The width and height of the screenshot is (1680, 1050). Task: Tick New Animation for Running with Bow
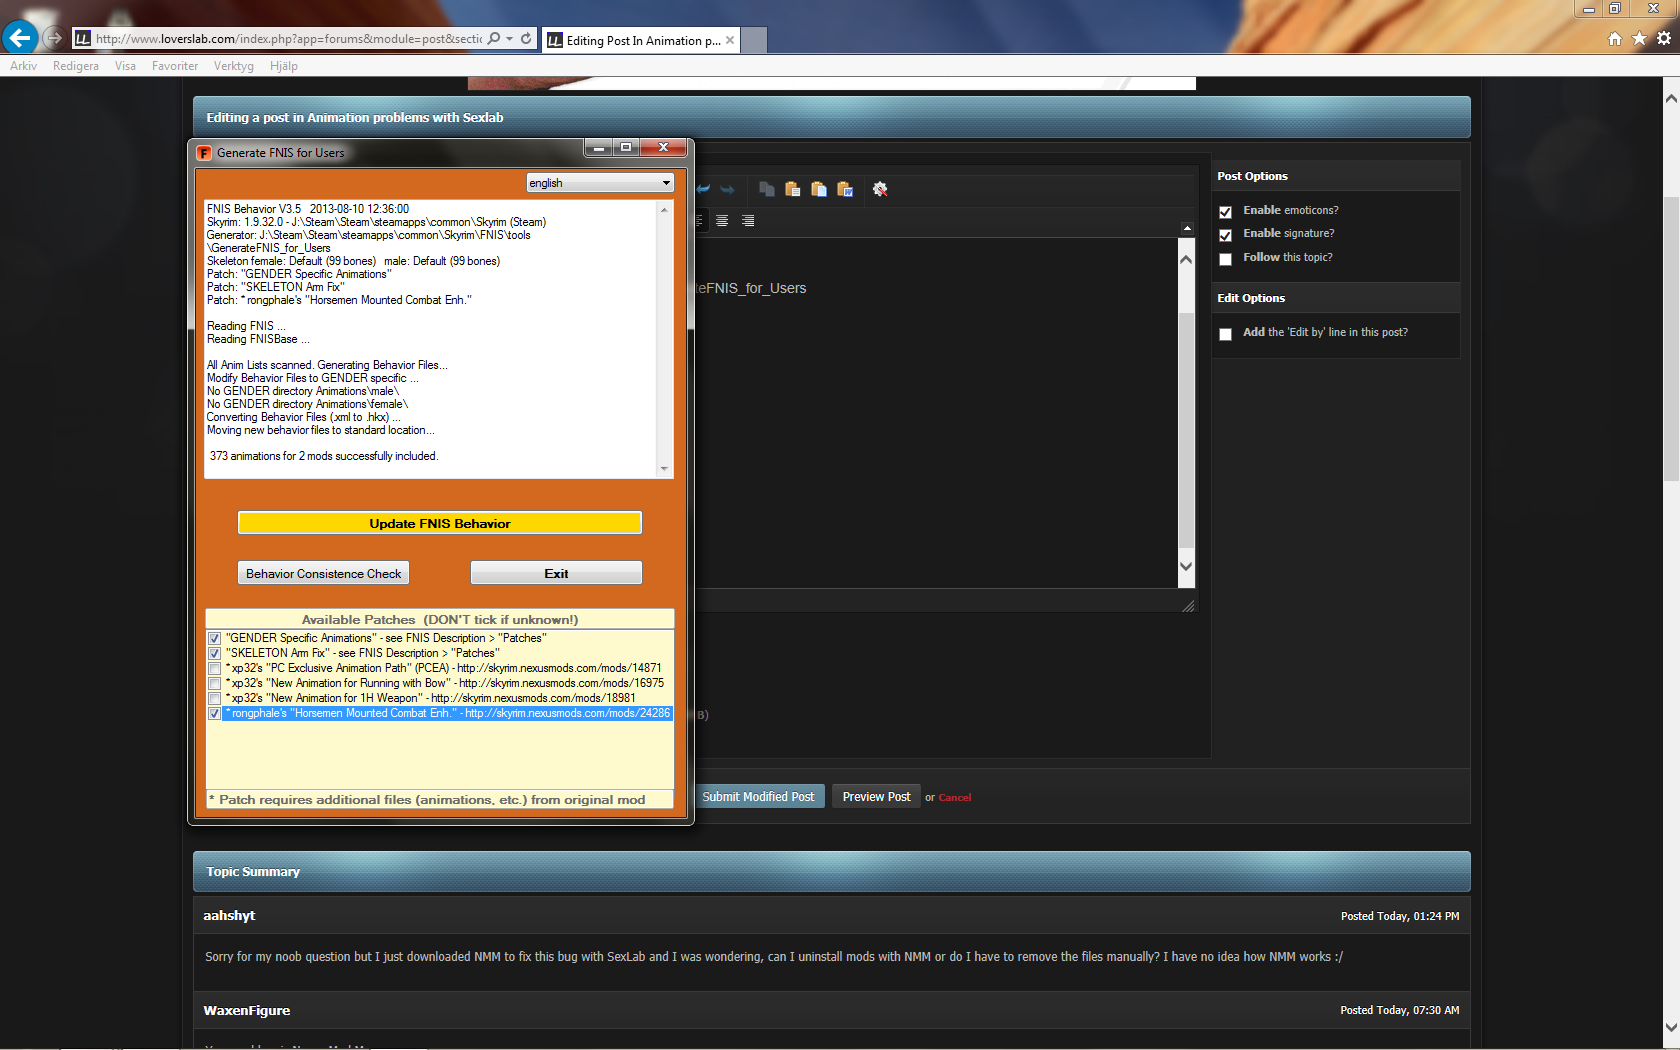[x=214, y=683]
